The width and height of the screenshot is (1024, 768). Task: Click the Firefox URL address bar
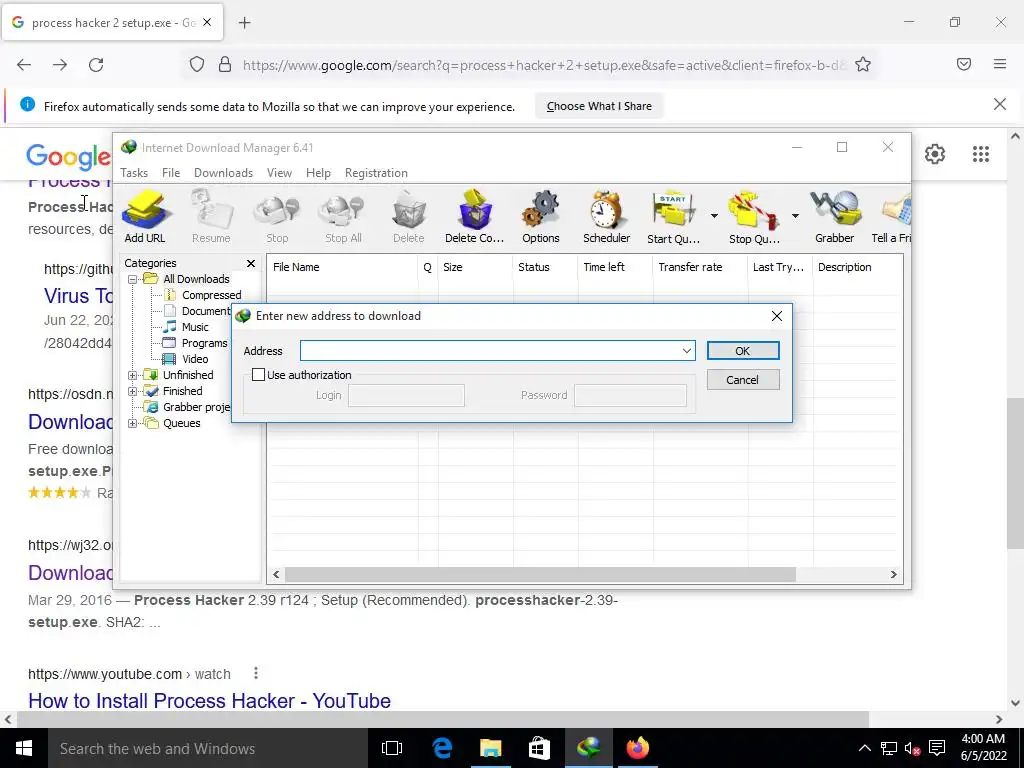click(543, 65)
